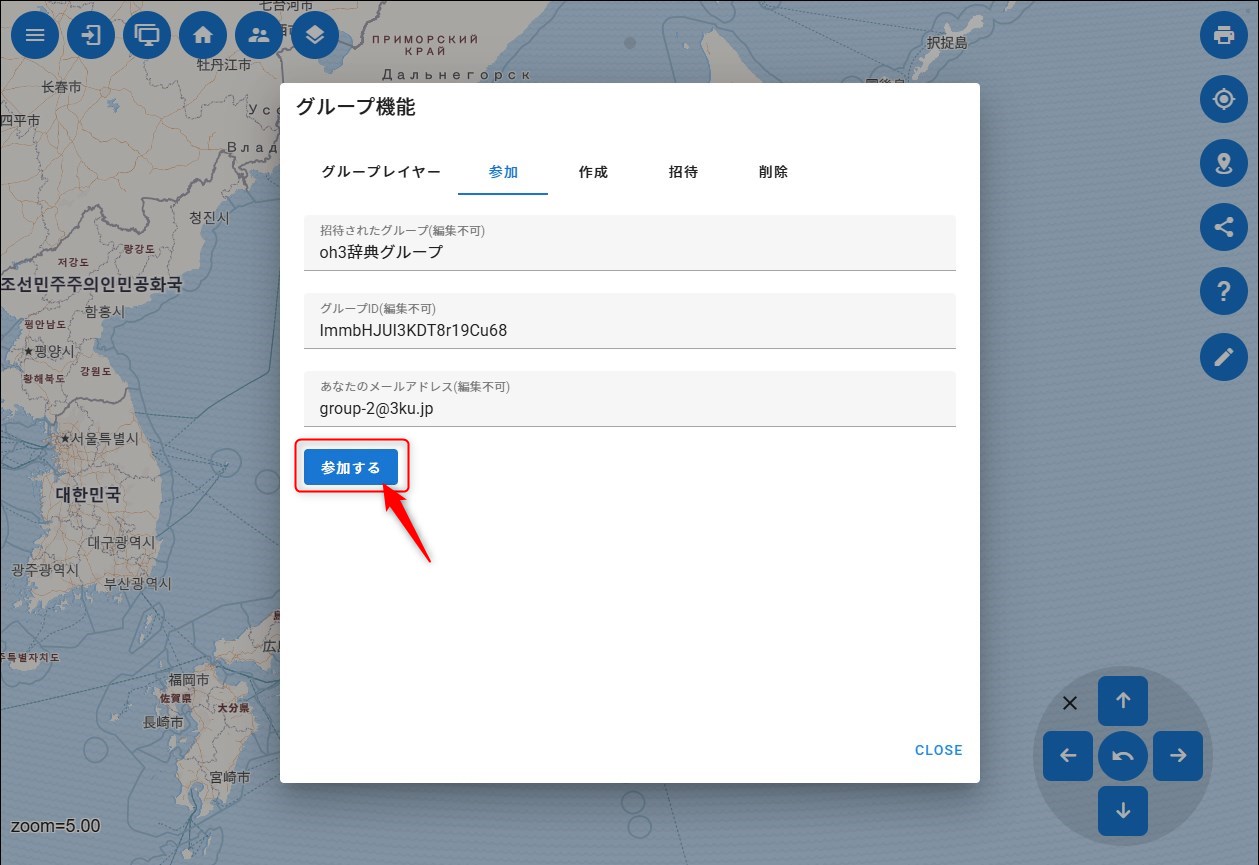
Task: Switch to the グループレイヤー tab
Action: tap(381, 172)
